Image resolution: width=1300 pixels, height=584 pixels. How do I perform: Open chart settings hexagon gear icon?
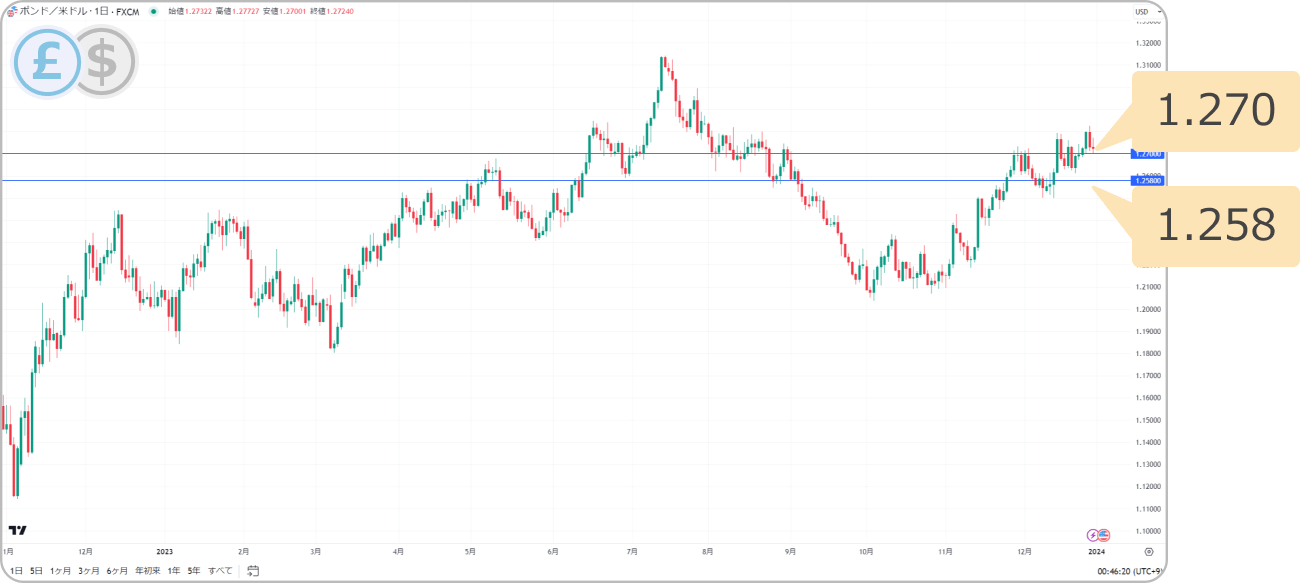pyautogui.click(x=1148, y=551)
